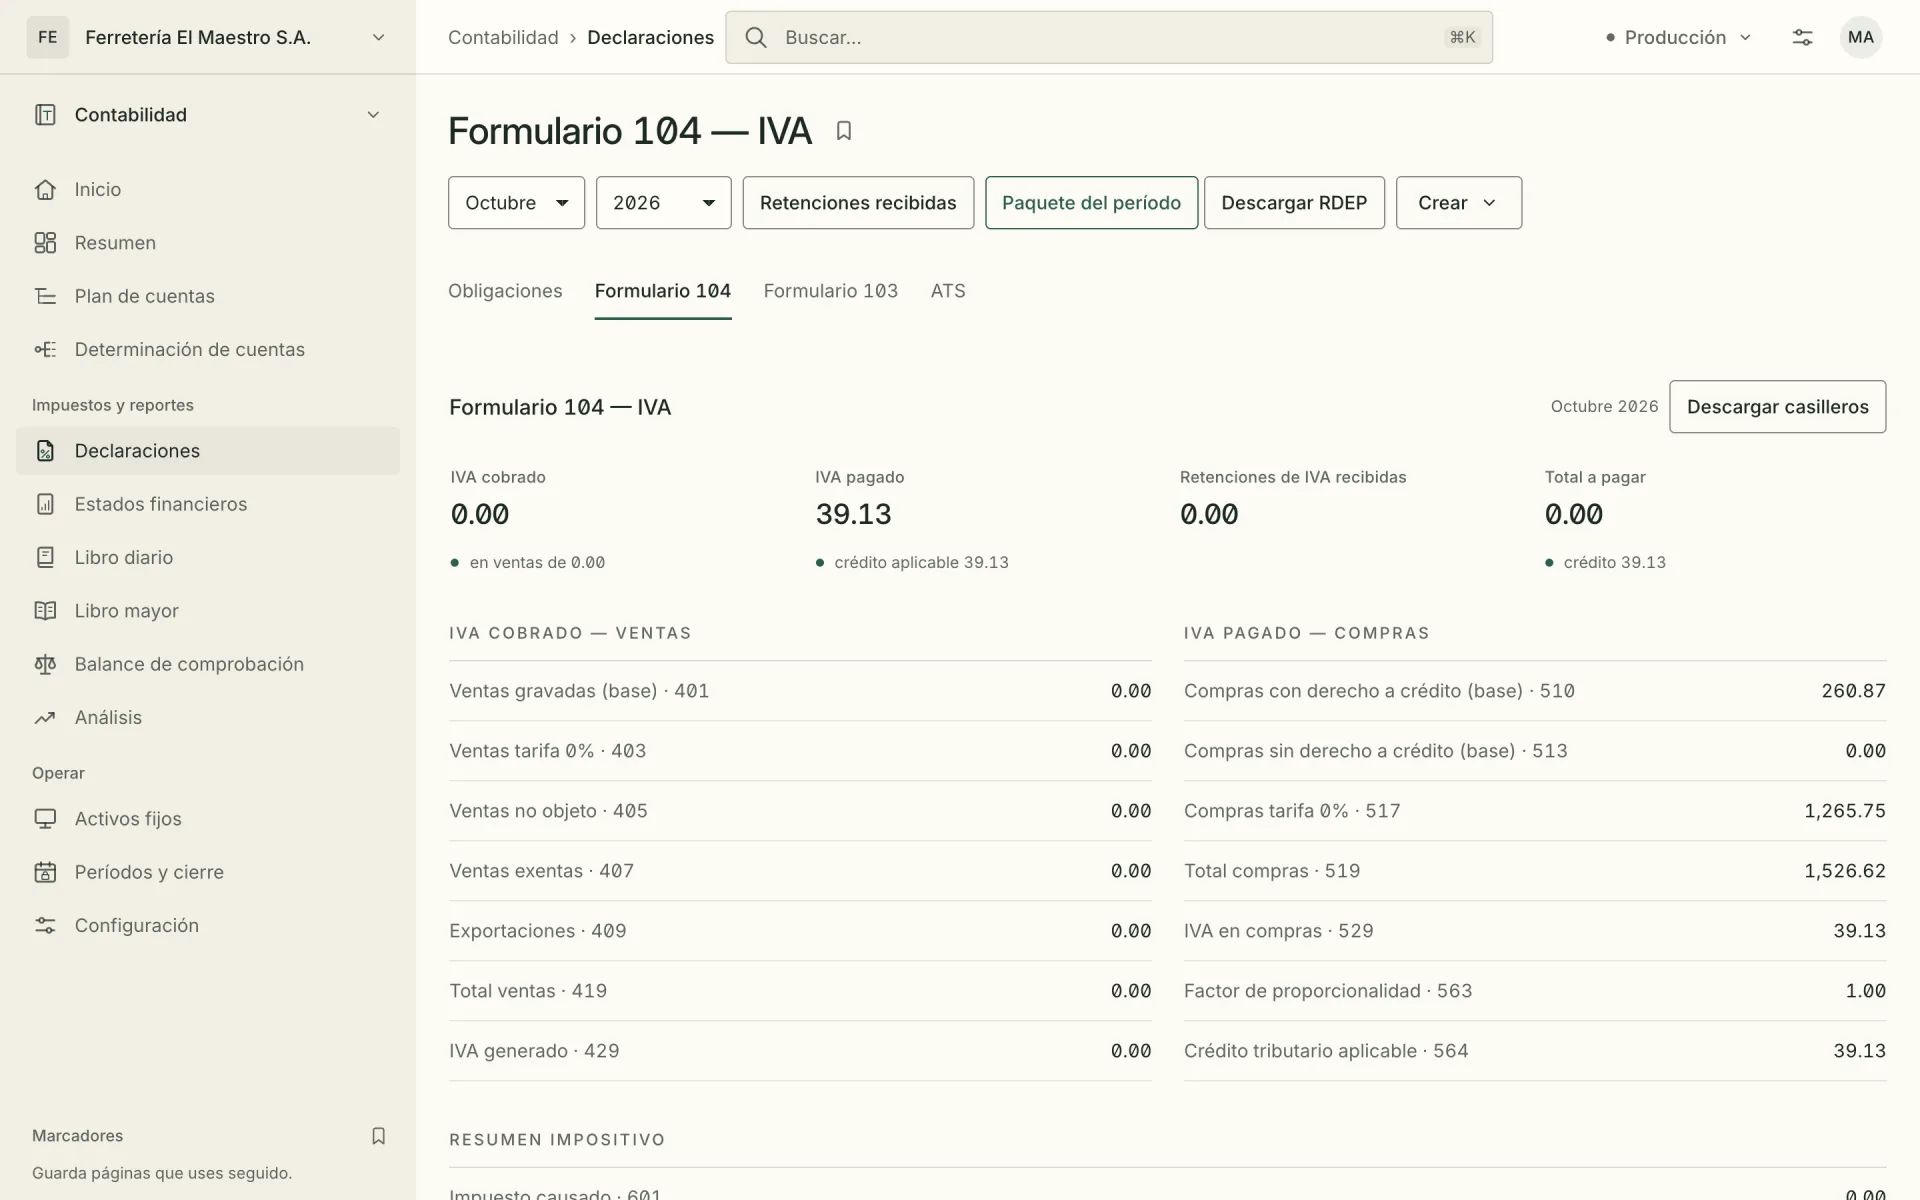Image resolution: width=1920 pixels, height=1200 pixels.
Task: Click the Configuración sliders icon in sidebar
Action: pyautogui.click(x=45, y=925)
